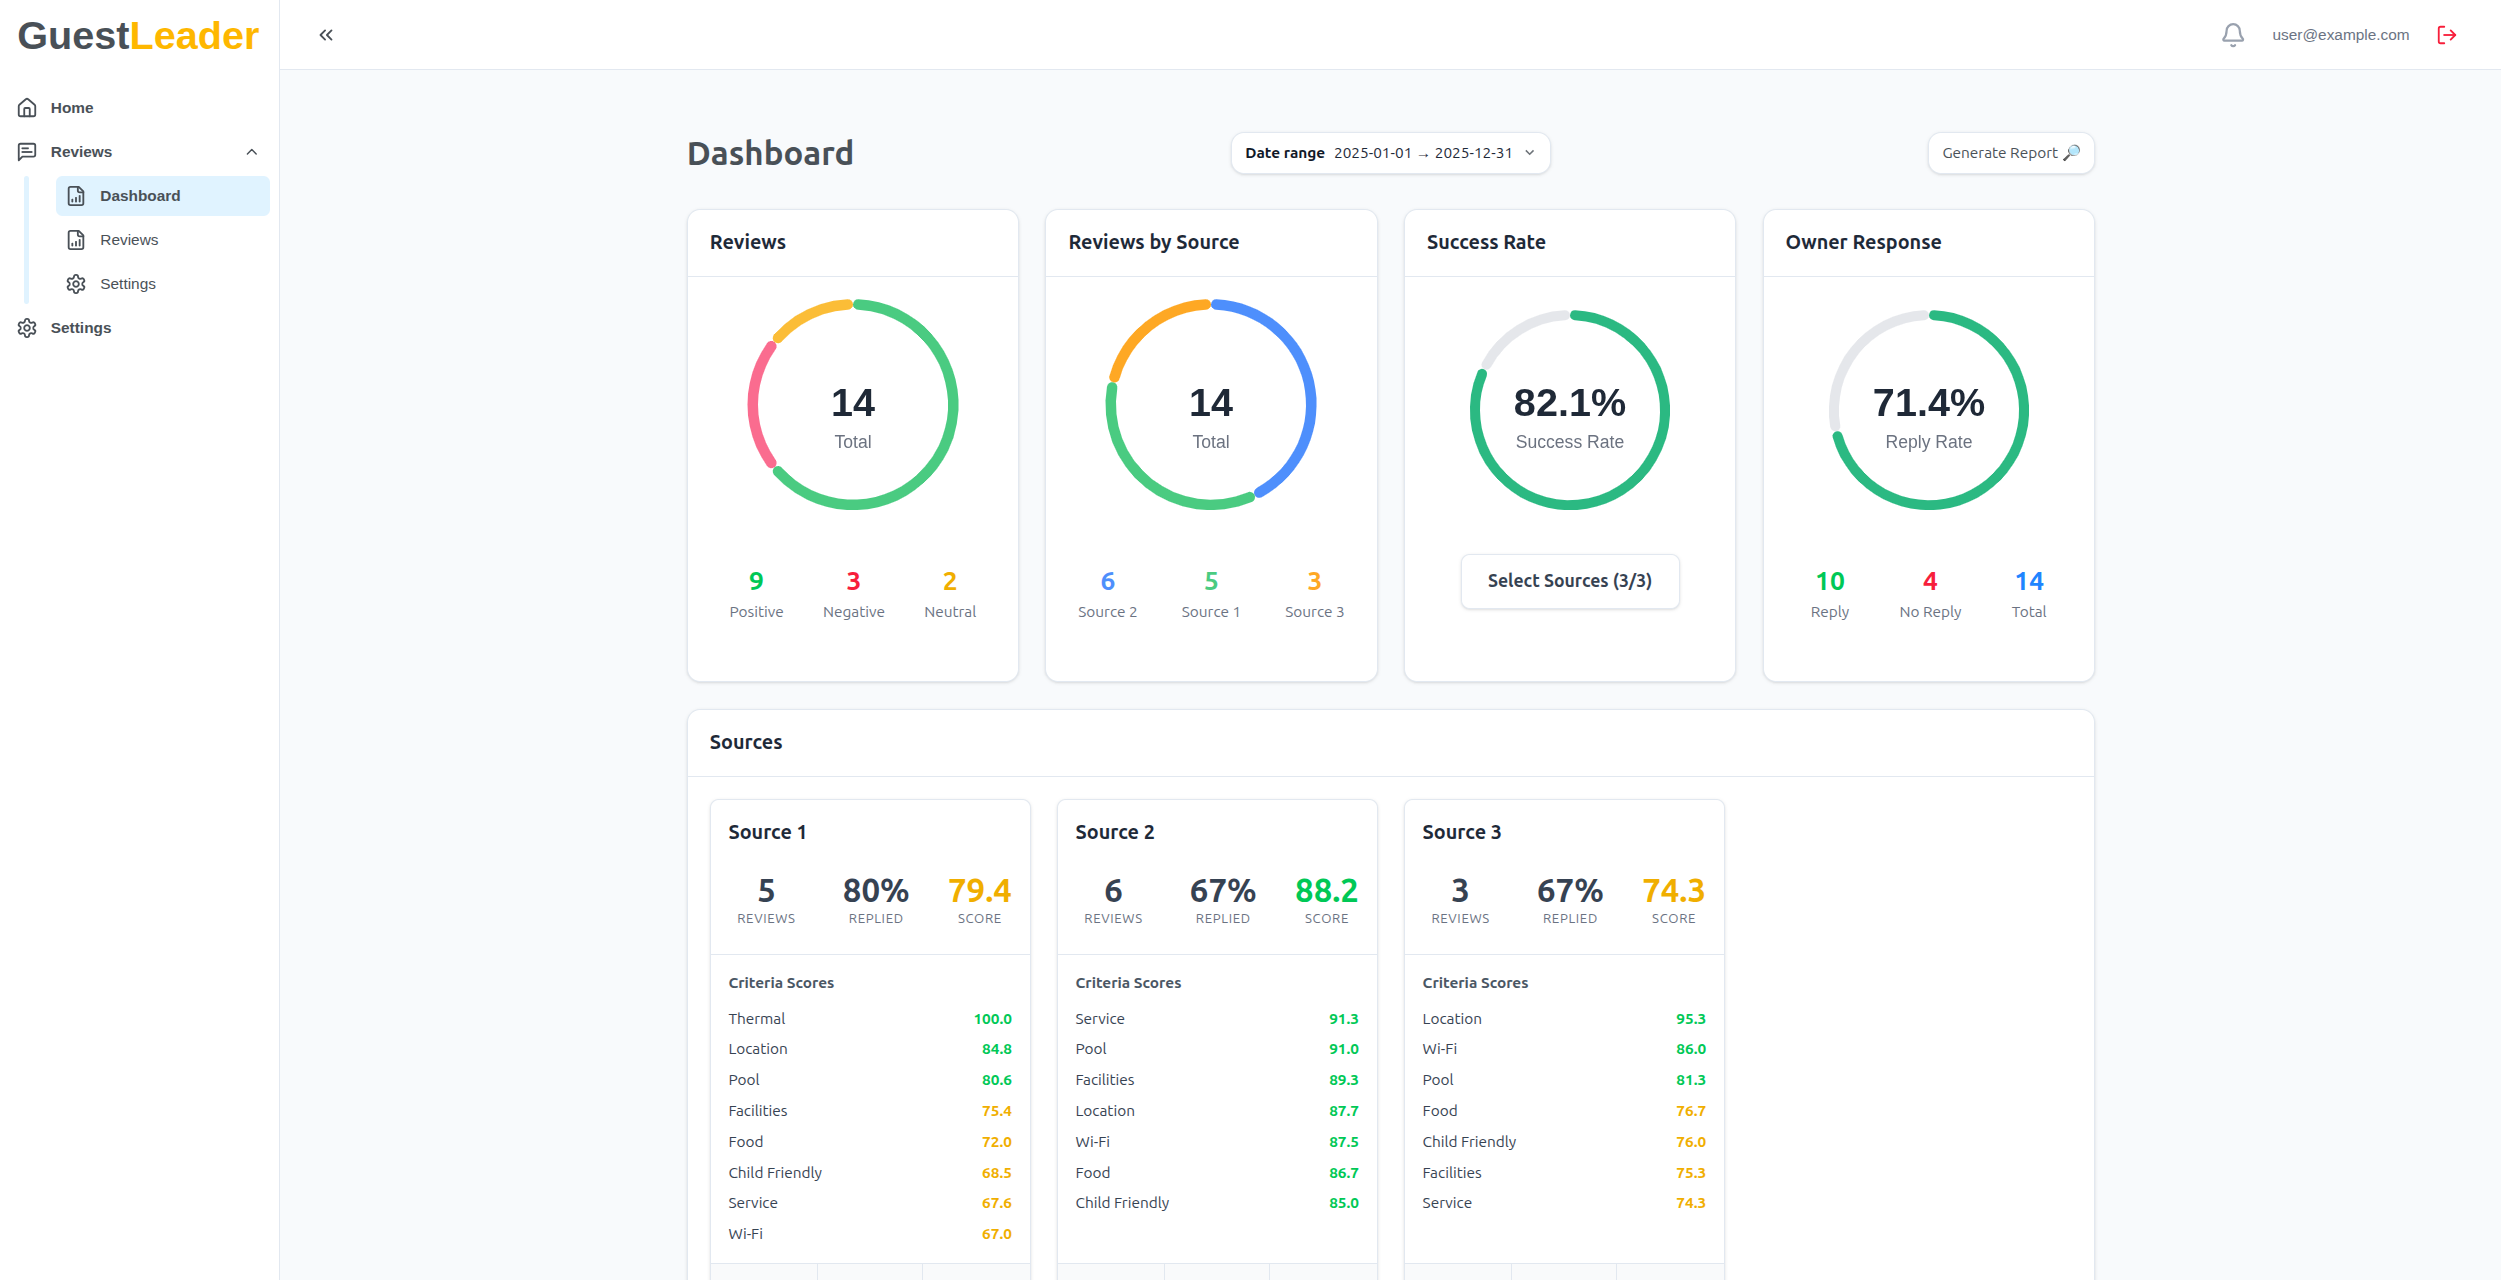Click Source 3 Location 95.3 row
The height and width of the screenshot is (1280, 2501).
(x=1564, y=1019)
